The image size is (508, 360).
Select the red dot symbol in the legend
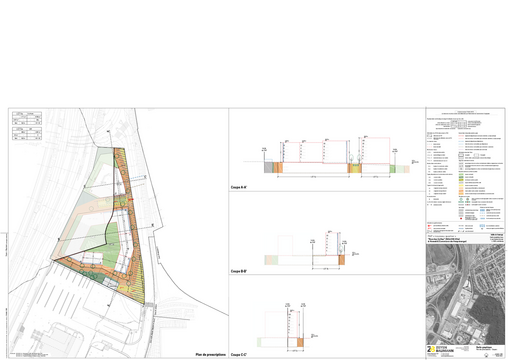click(x=461, y=218)
